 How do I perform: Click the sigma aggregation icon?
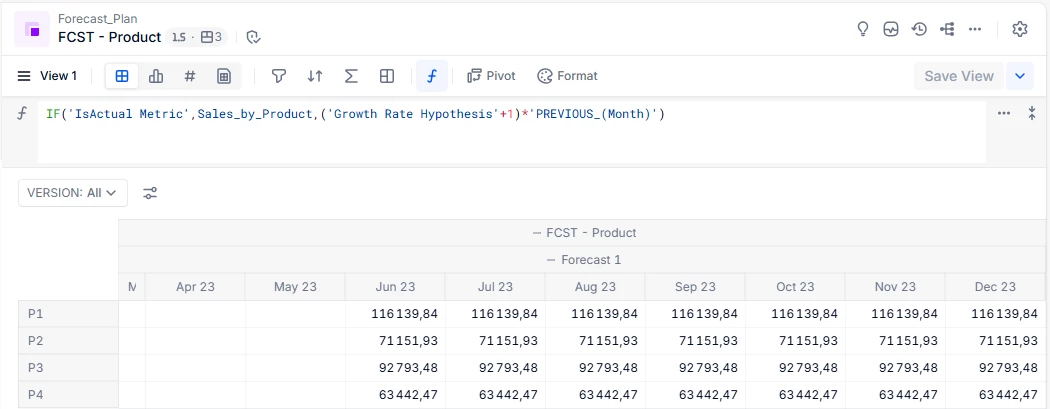pyautogui.click(x=351, y=76)
